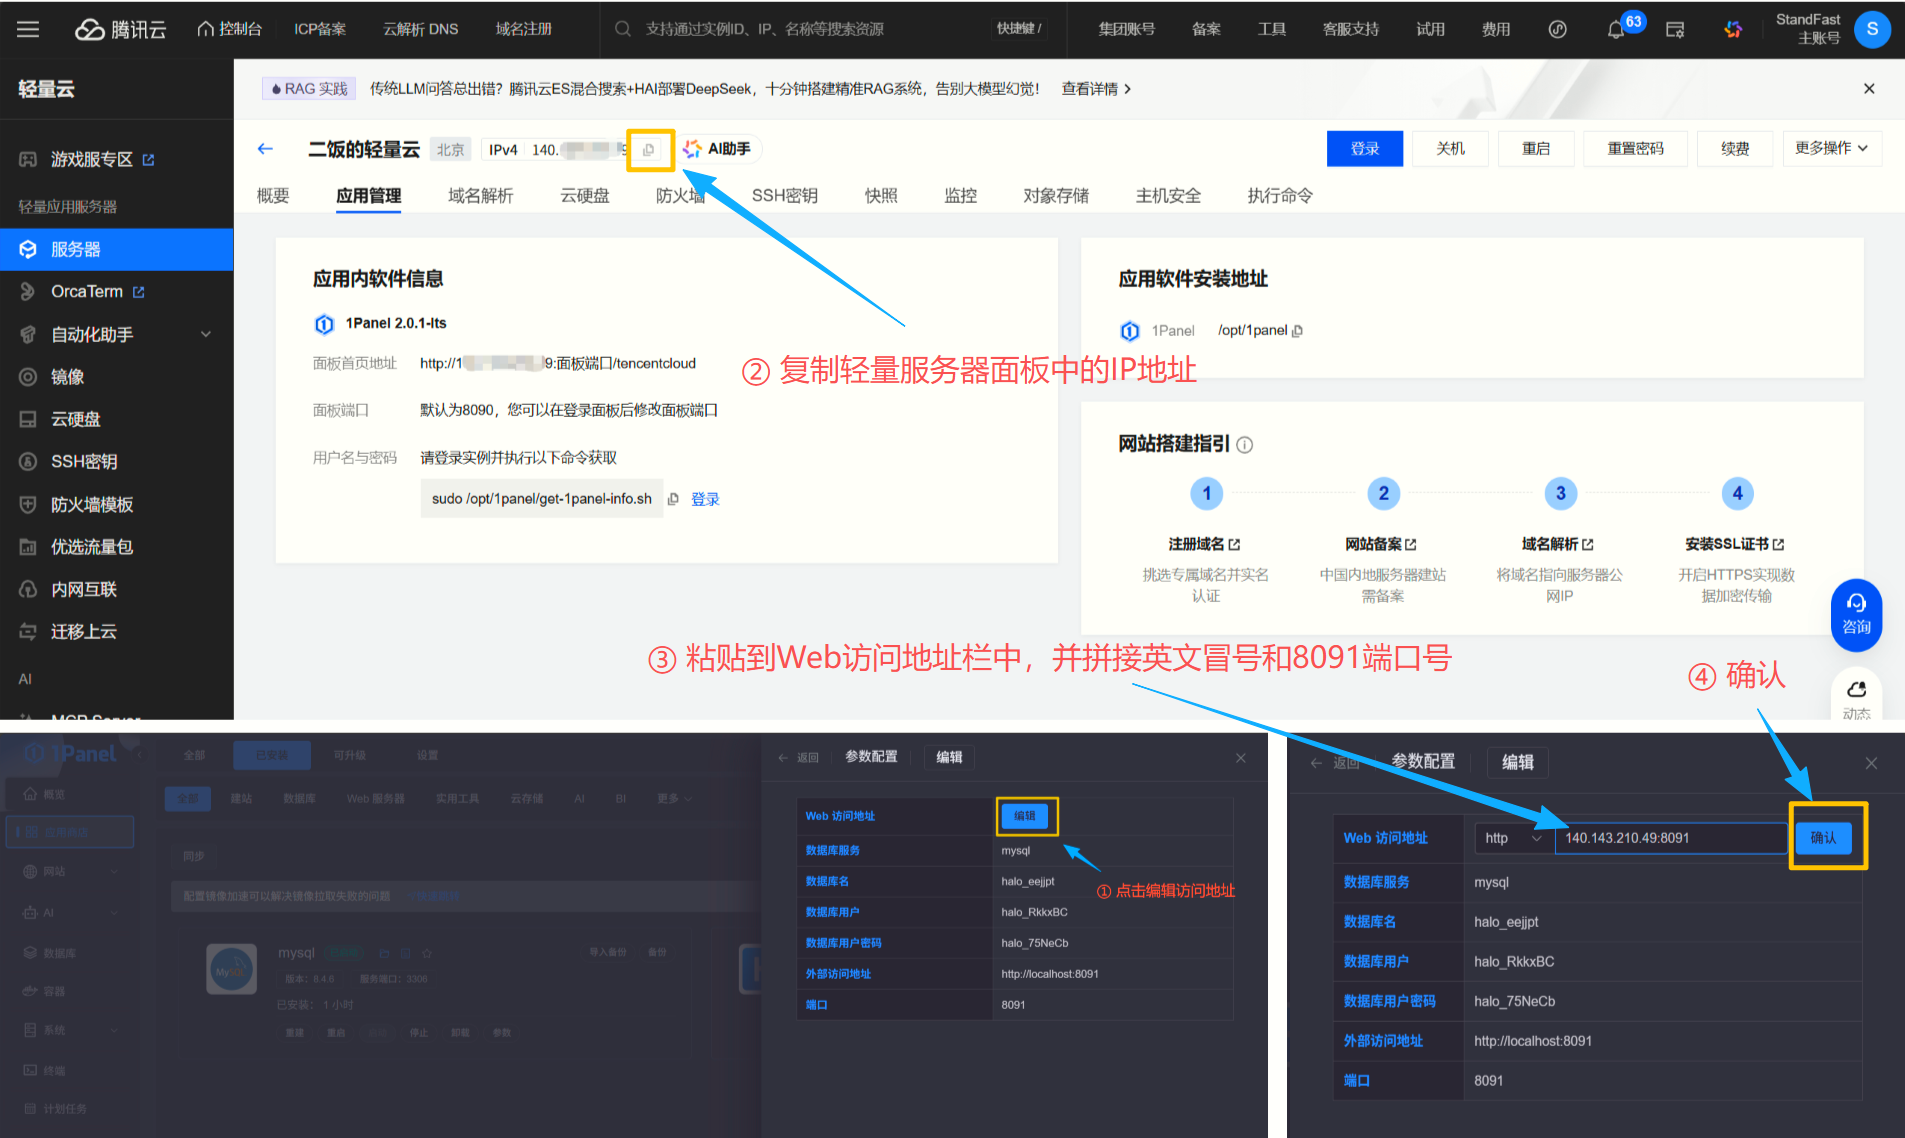Open the 更多操作 dropdown
This screenshot has width=1905, height=1138.
coord(1831,148)
